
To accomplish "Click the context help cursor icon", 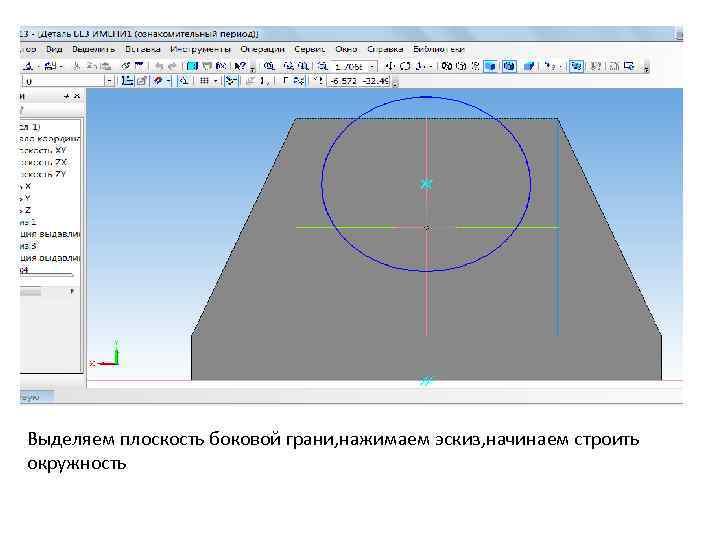I will click(240, 66).
